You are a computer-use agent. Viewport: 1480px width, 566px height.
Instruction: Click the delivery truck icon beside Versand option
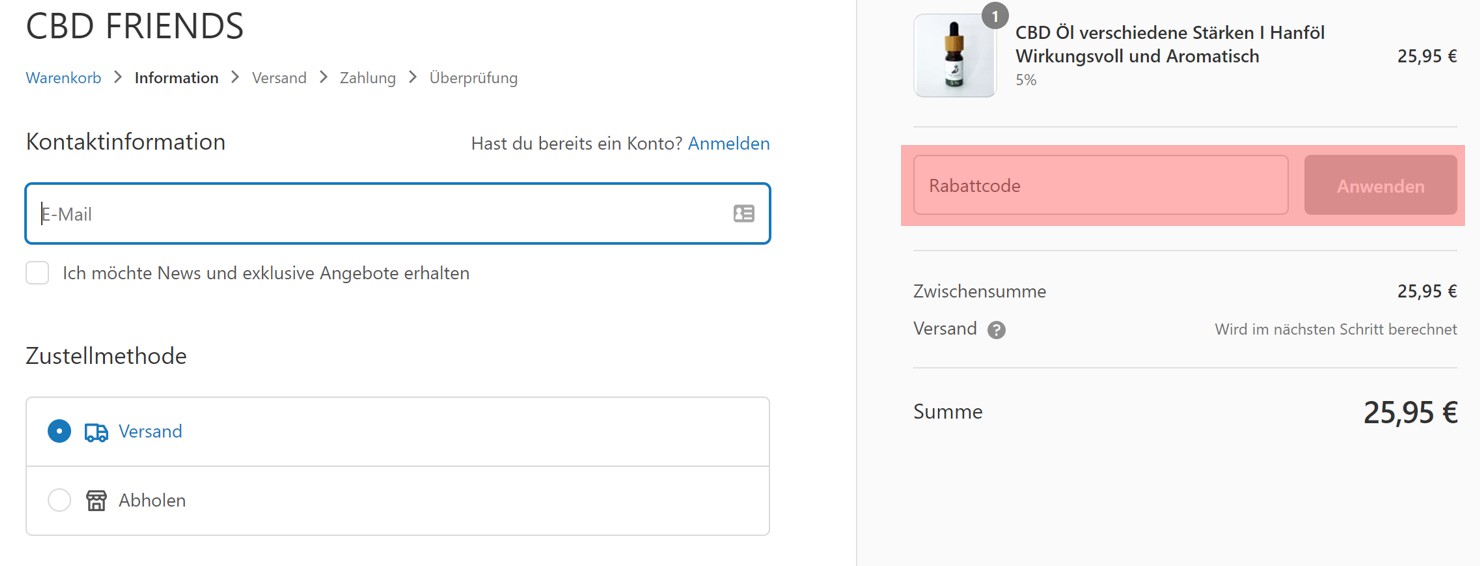(x=96, y=432)
